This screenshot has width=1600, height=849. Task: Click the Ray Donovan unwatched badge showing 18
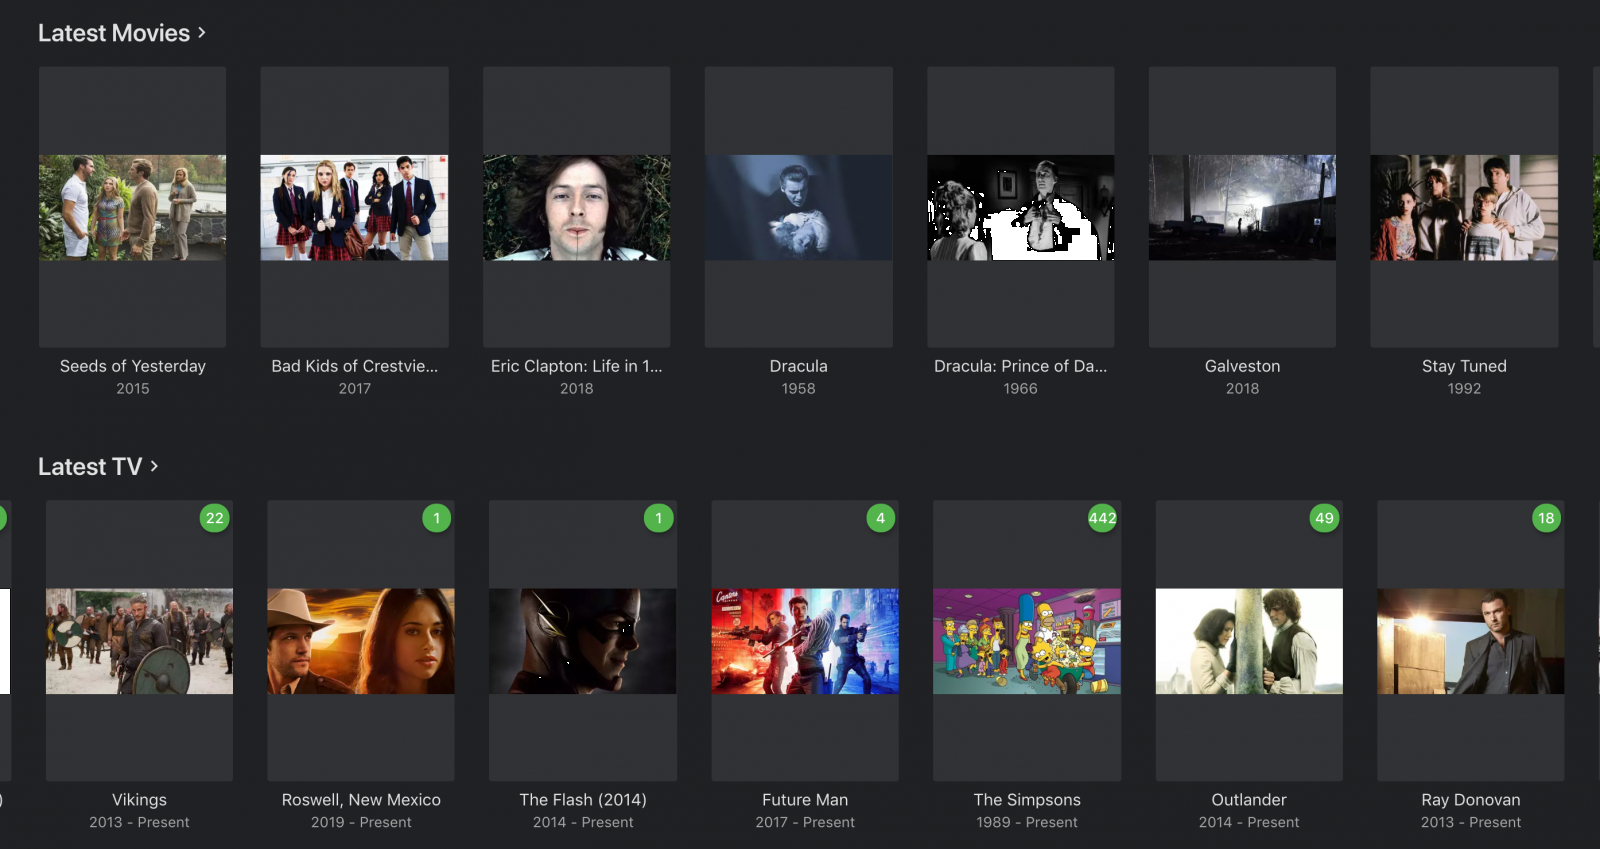coord(1547,518)
